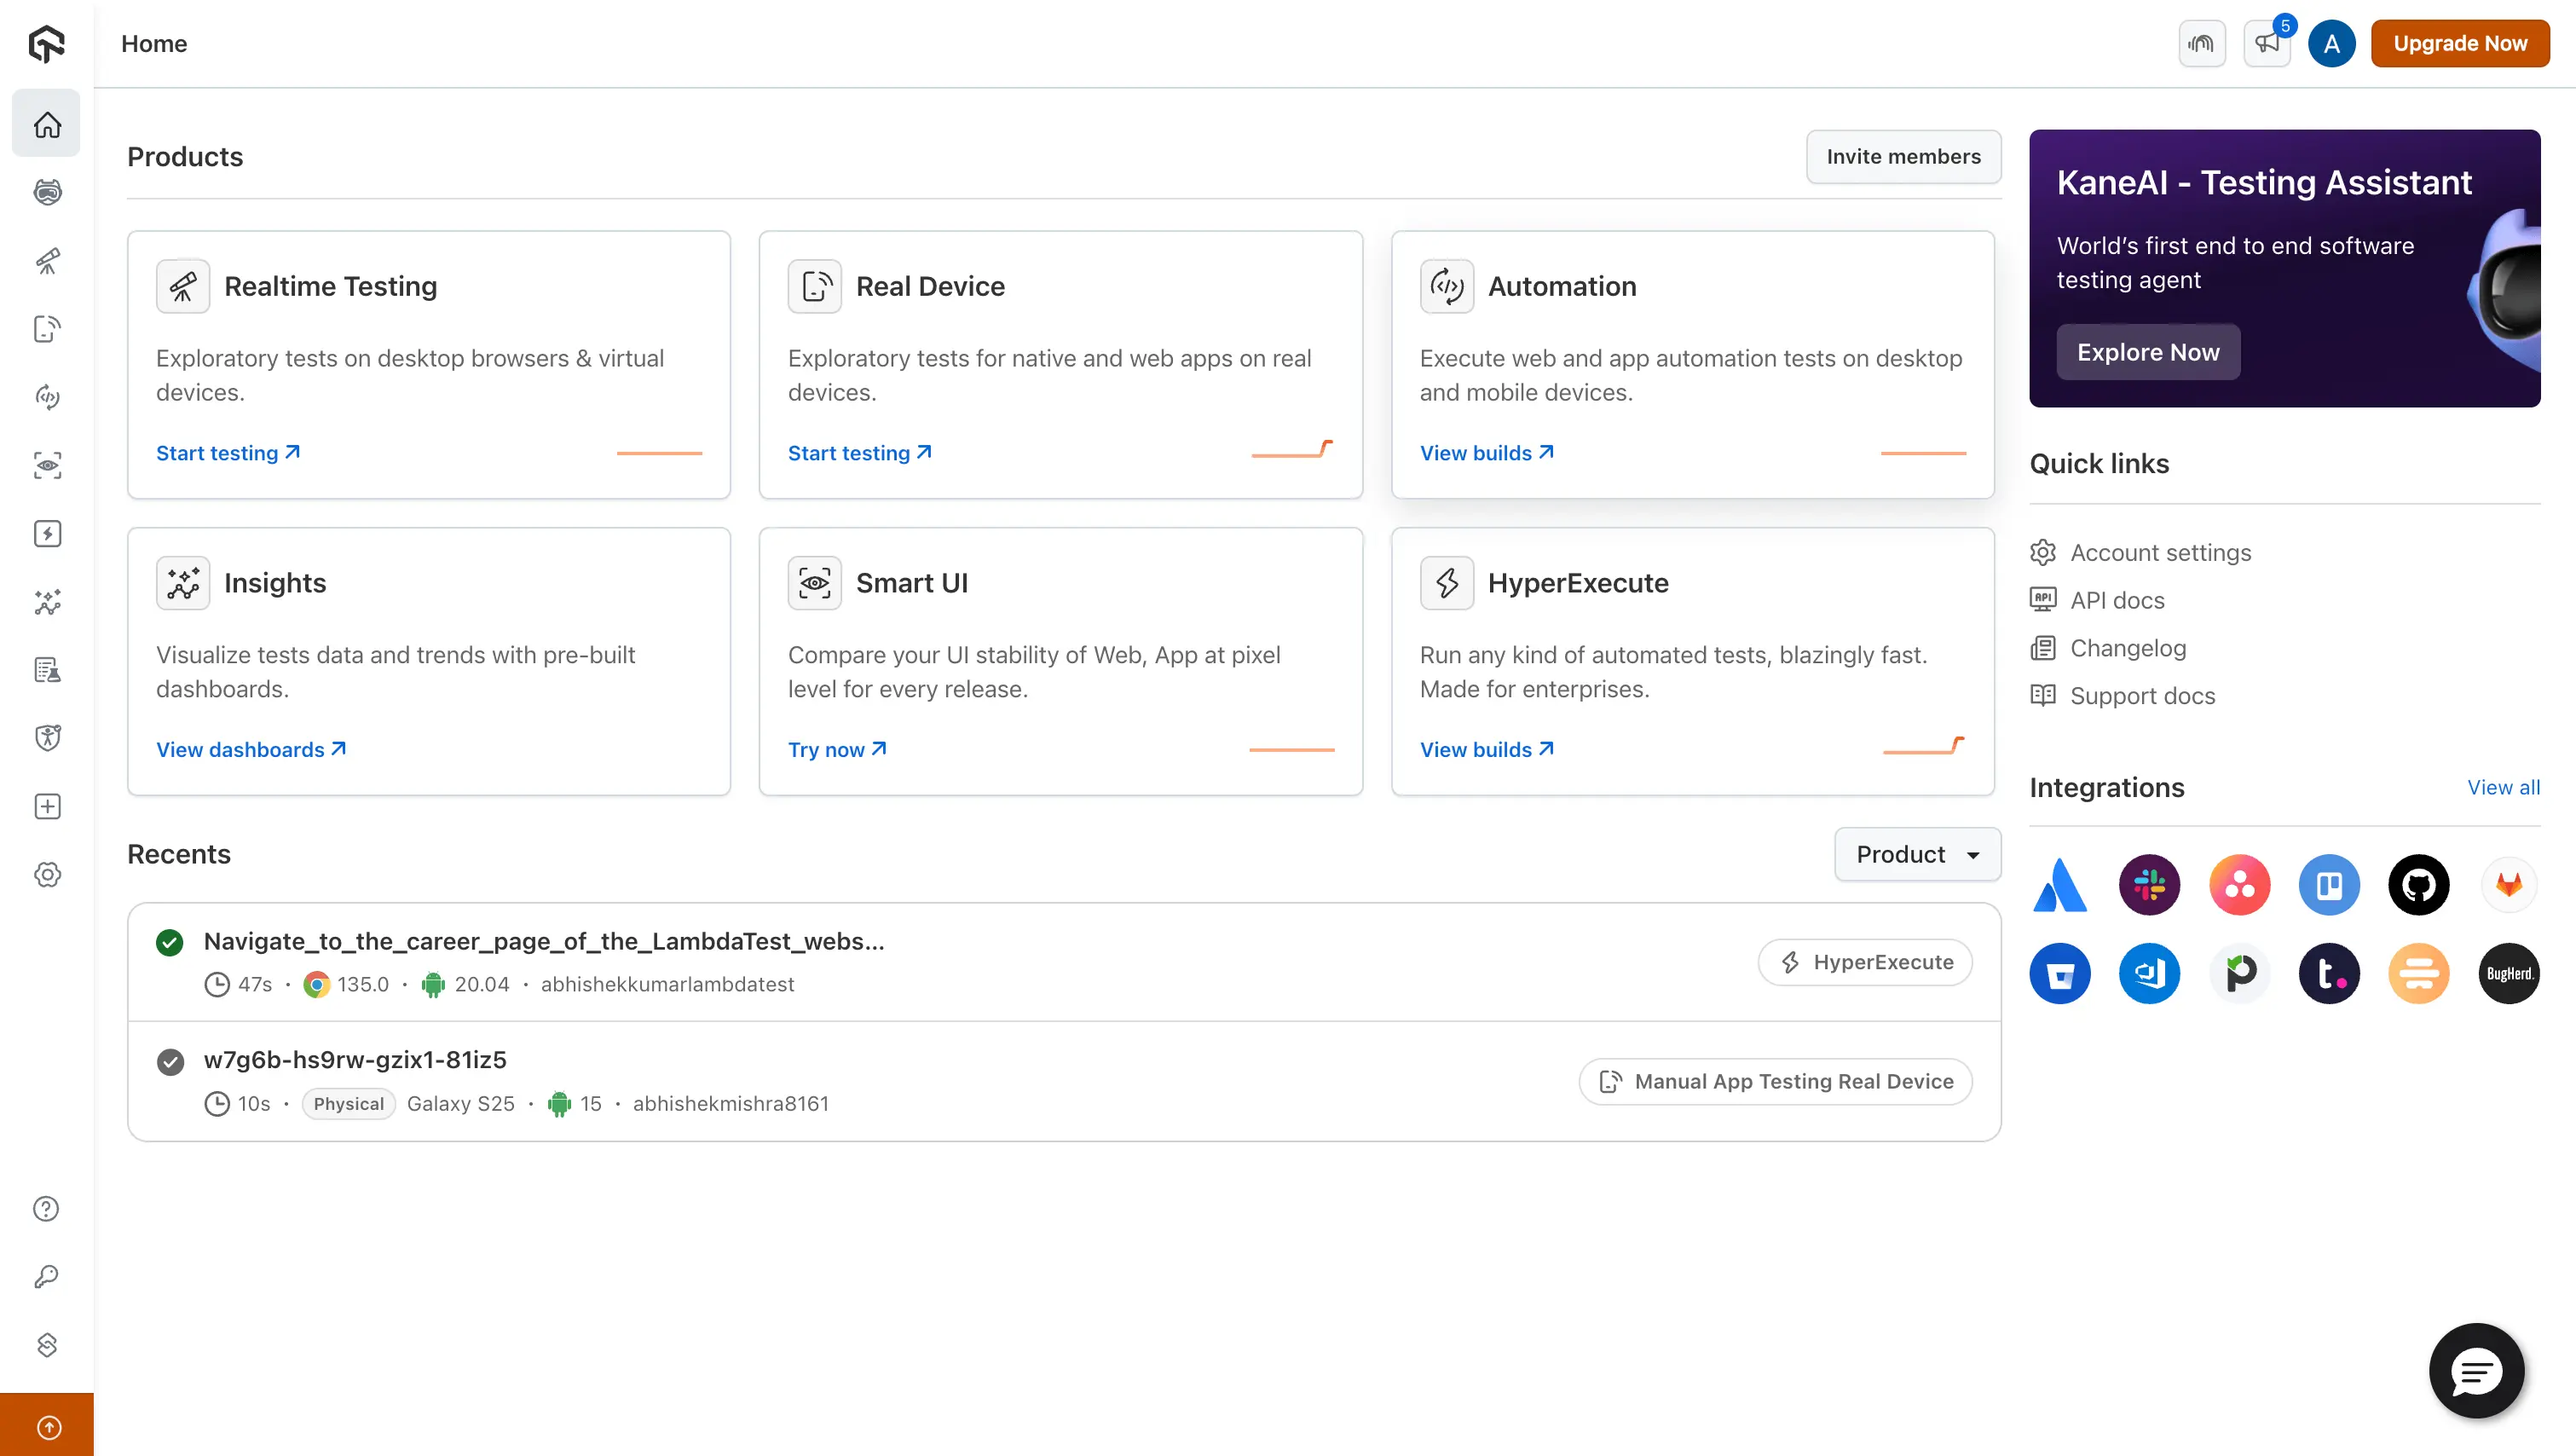Click Explore Now on KaneAI banner
The image size is (2576, 1456).
pos(2147,352)
